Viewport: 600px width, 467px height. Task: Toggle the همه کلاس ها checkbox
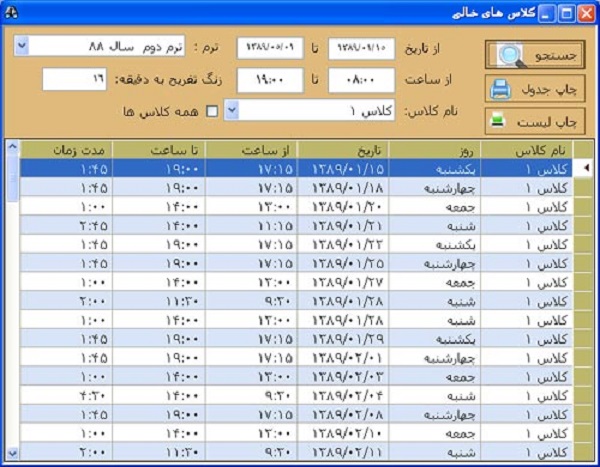[x=211, y=110]
